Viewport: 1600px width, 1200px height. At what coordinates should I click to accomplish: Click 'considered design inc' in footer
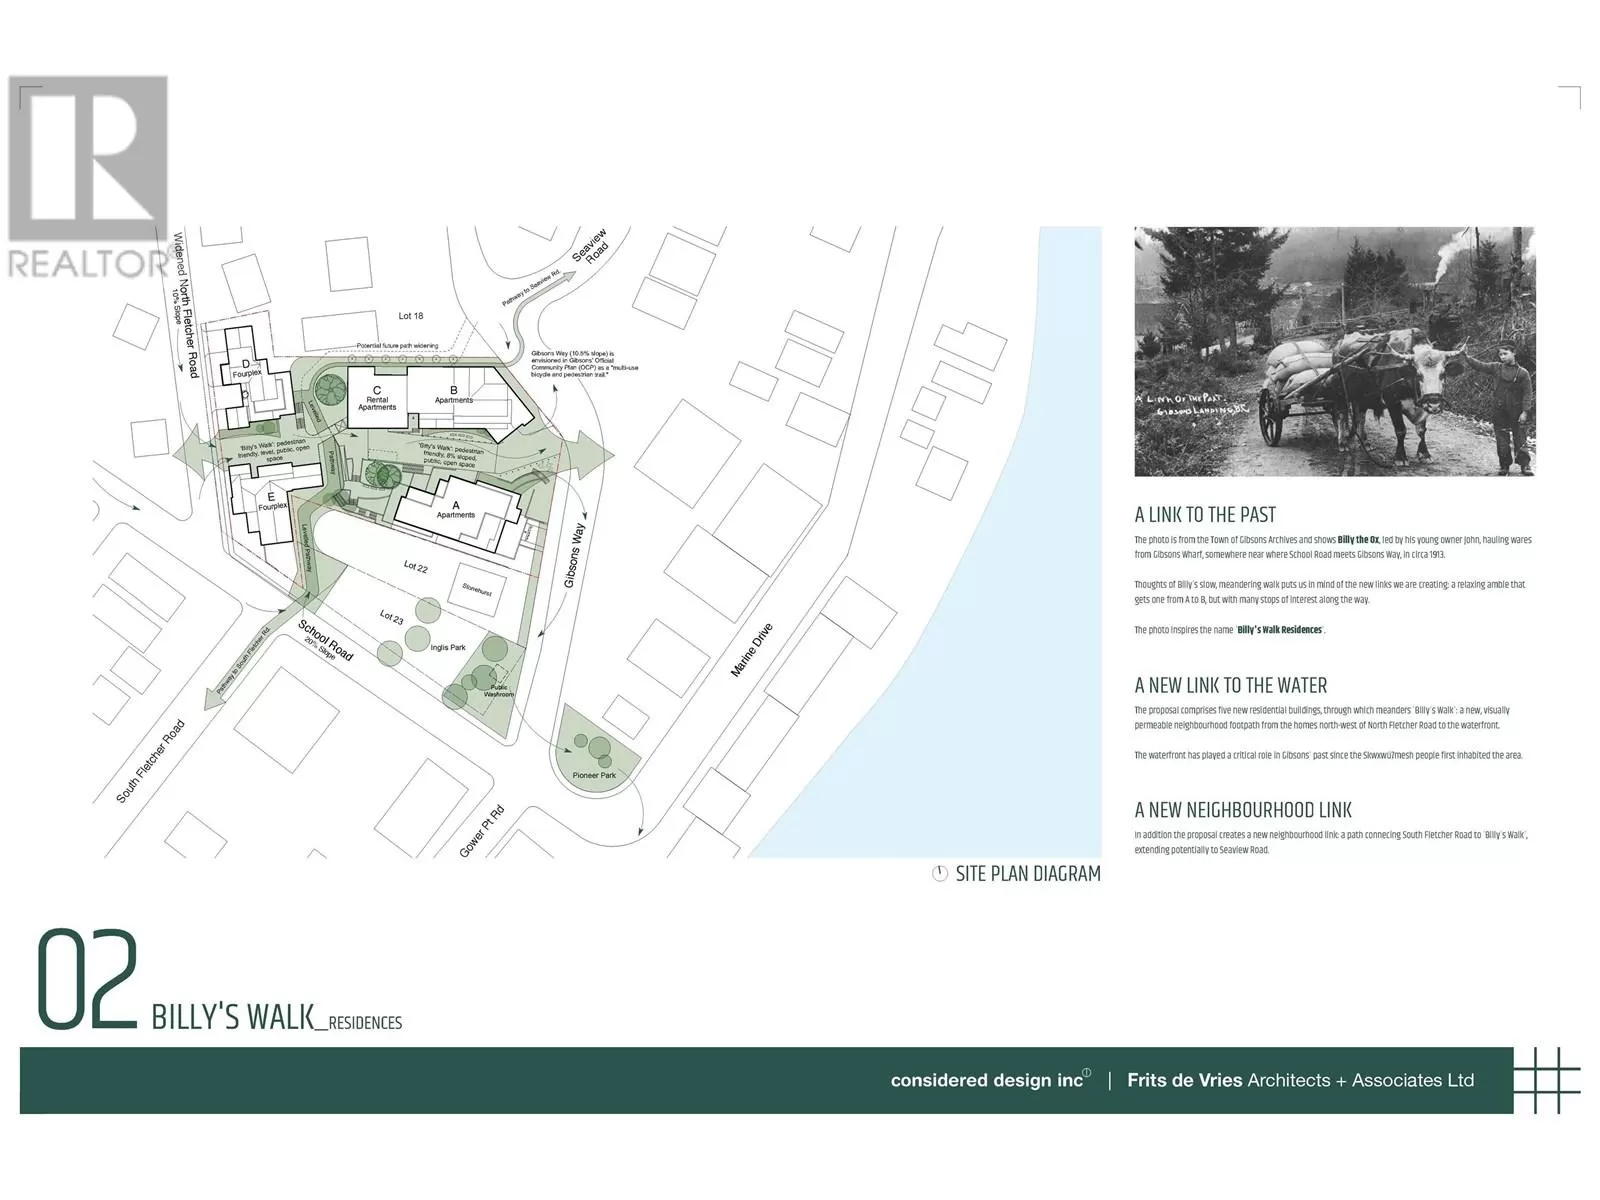[987, 1080]
